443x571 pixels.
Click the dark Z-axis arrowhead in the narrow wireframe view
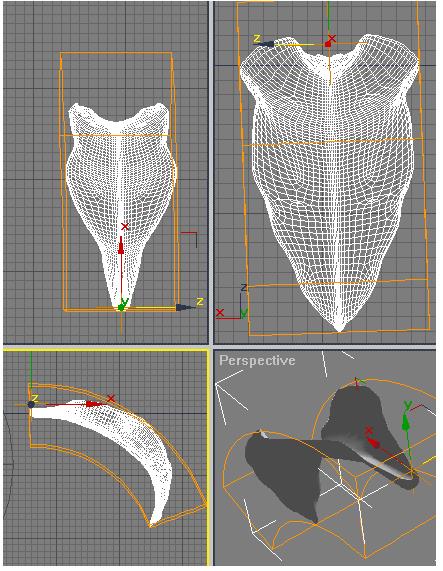pyautogui.click(x=185, y=307)
